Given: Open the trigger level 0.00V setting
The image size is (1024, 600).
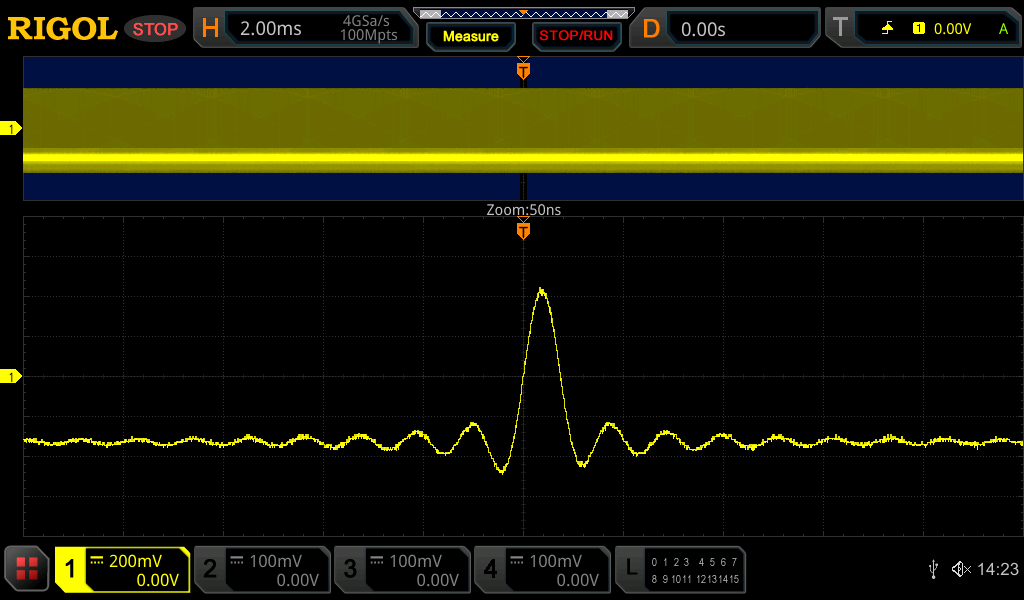Looking at the screenshot, I should (951, 29).
